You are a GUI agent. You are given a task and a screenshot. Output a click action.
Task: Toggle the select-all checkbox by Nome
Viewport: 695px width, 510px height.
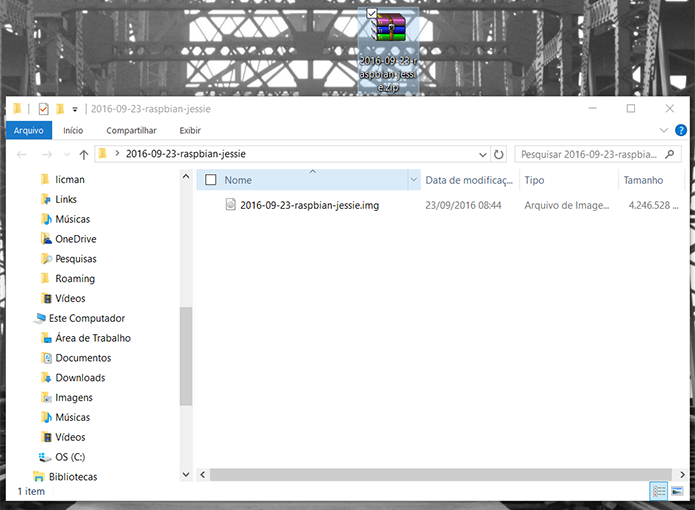point(211,180)
